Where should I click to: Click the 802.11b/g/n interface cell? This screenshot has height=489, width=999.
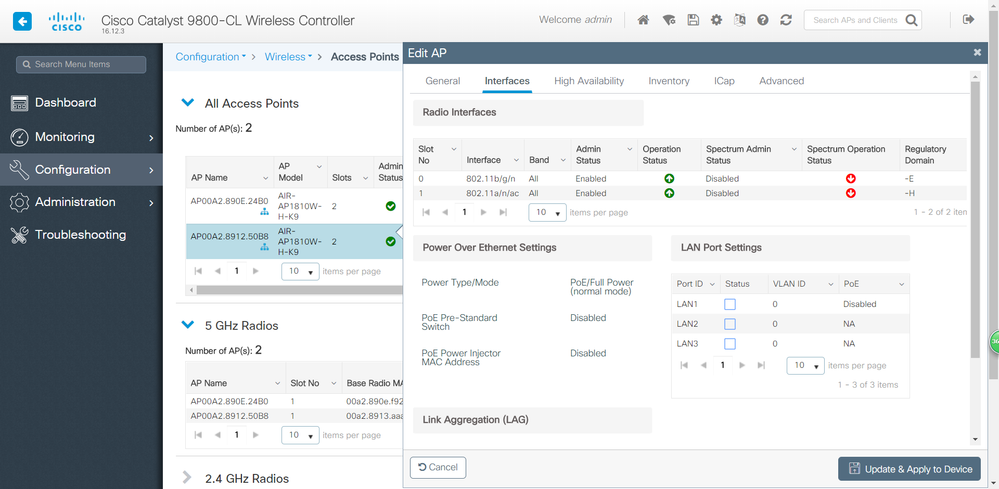tap(493, 179)
